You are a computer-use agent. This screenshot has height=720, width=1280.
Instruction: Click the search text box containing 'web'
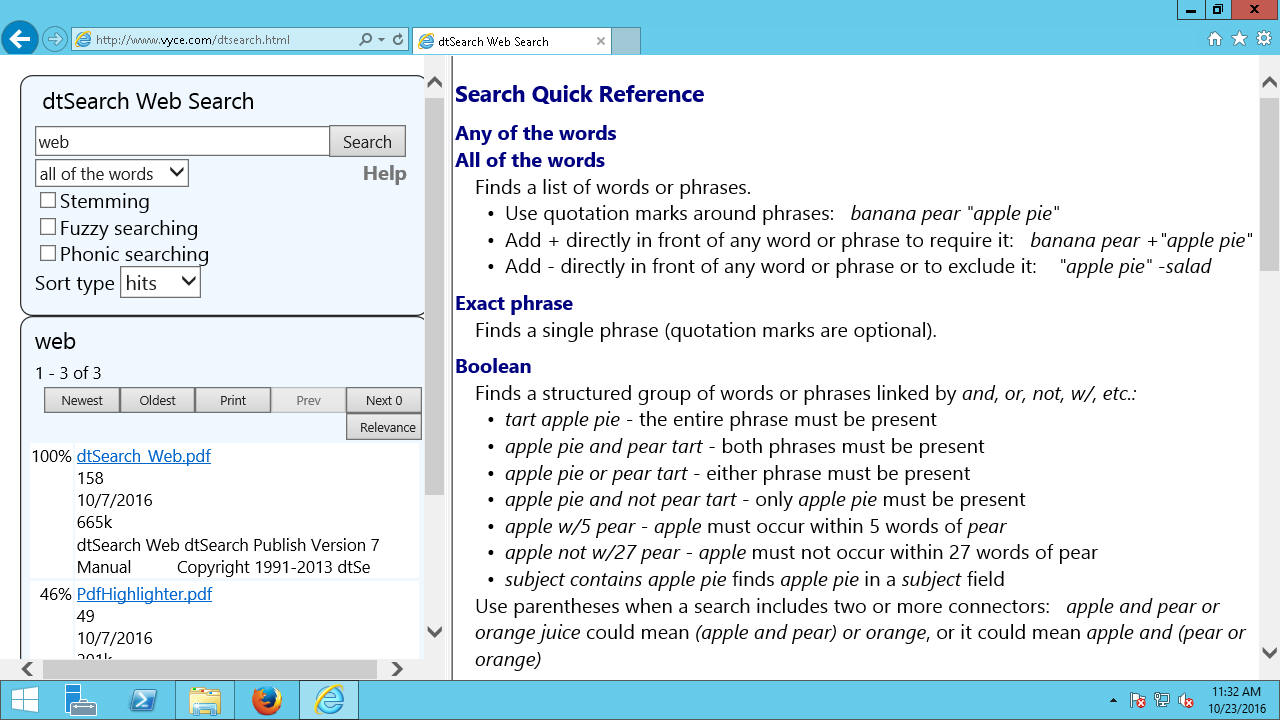click(182, 141)
